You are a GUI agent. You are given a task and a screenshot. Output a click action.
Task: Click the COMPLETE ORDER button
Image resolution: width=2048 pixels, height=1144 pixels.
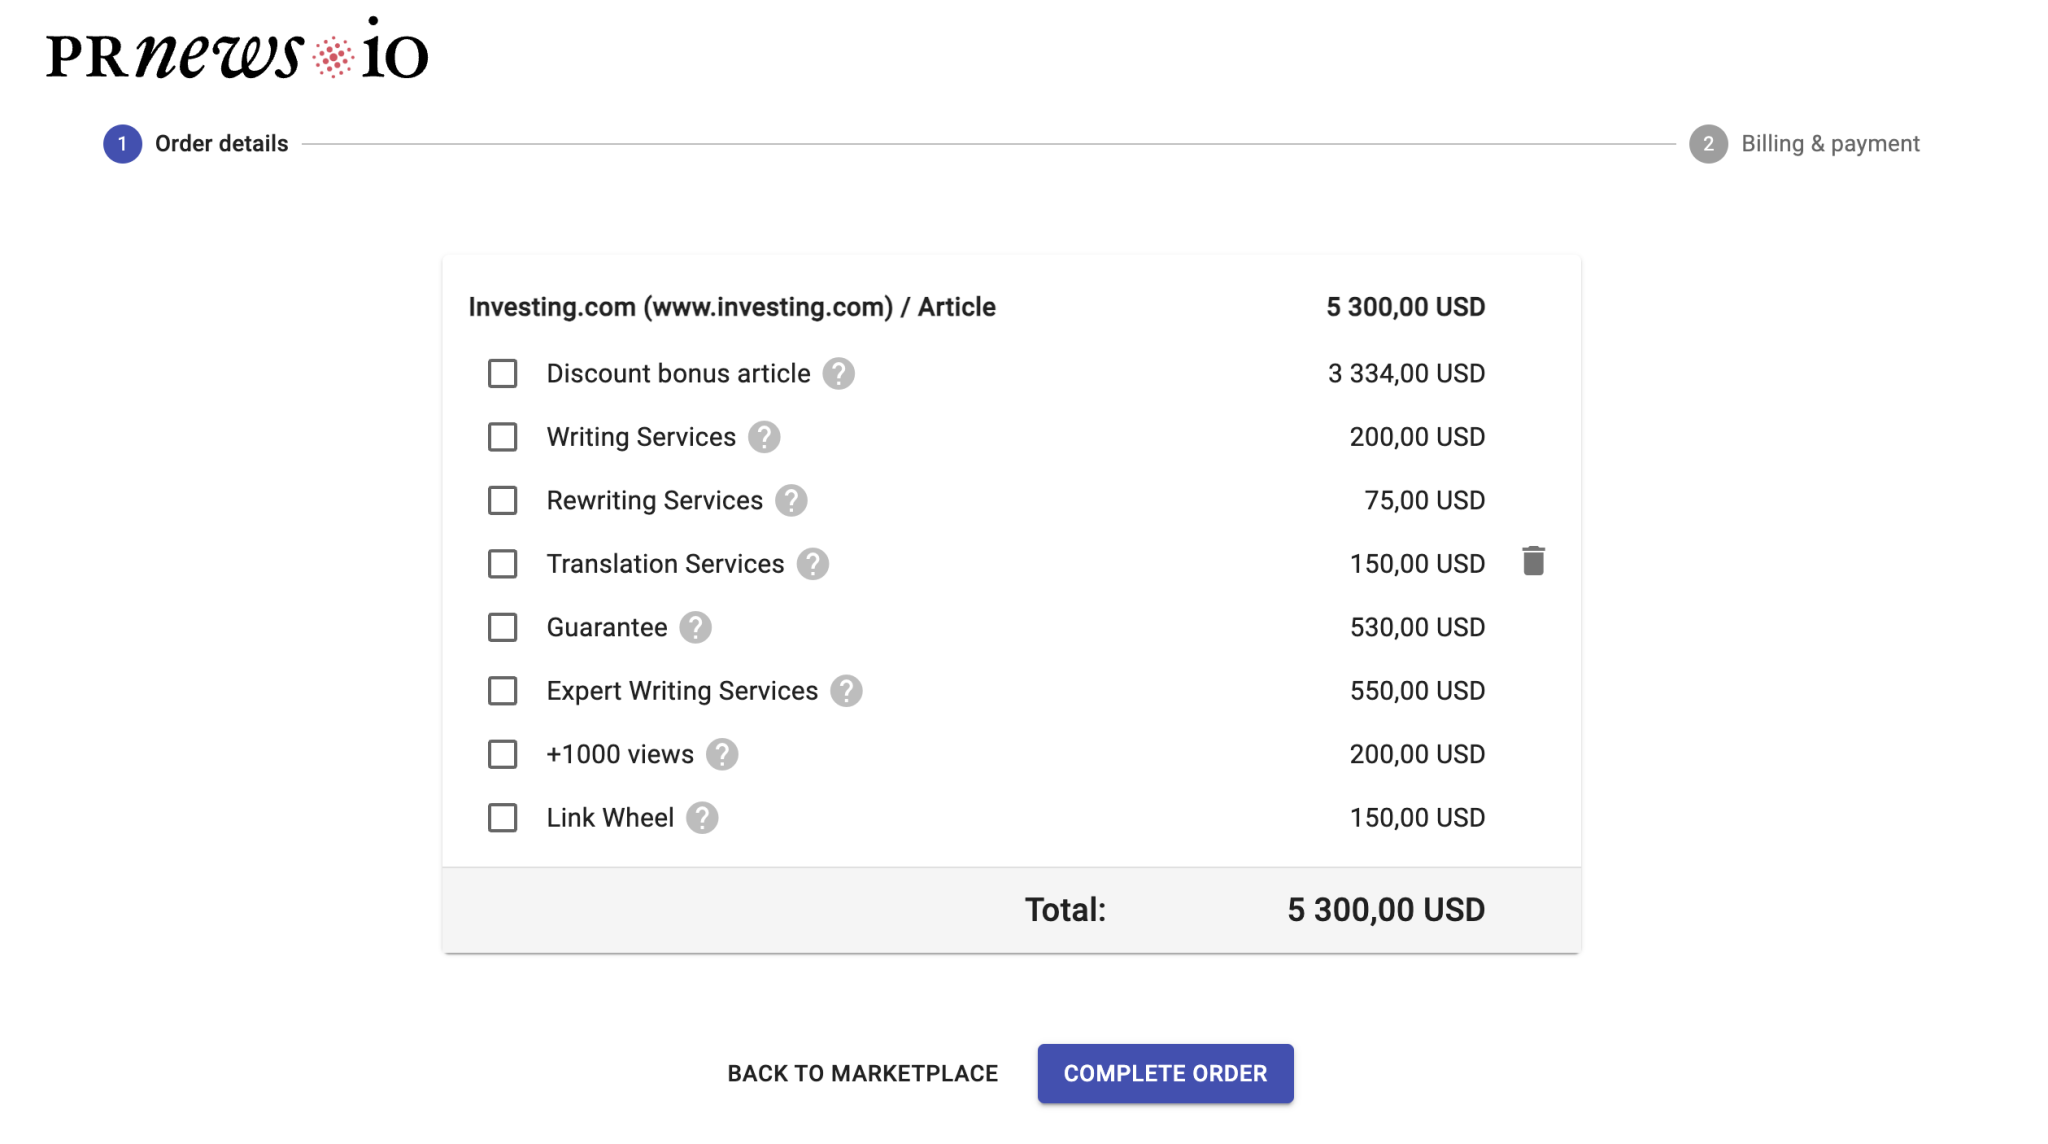click(x=1164, y=1072)
